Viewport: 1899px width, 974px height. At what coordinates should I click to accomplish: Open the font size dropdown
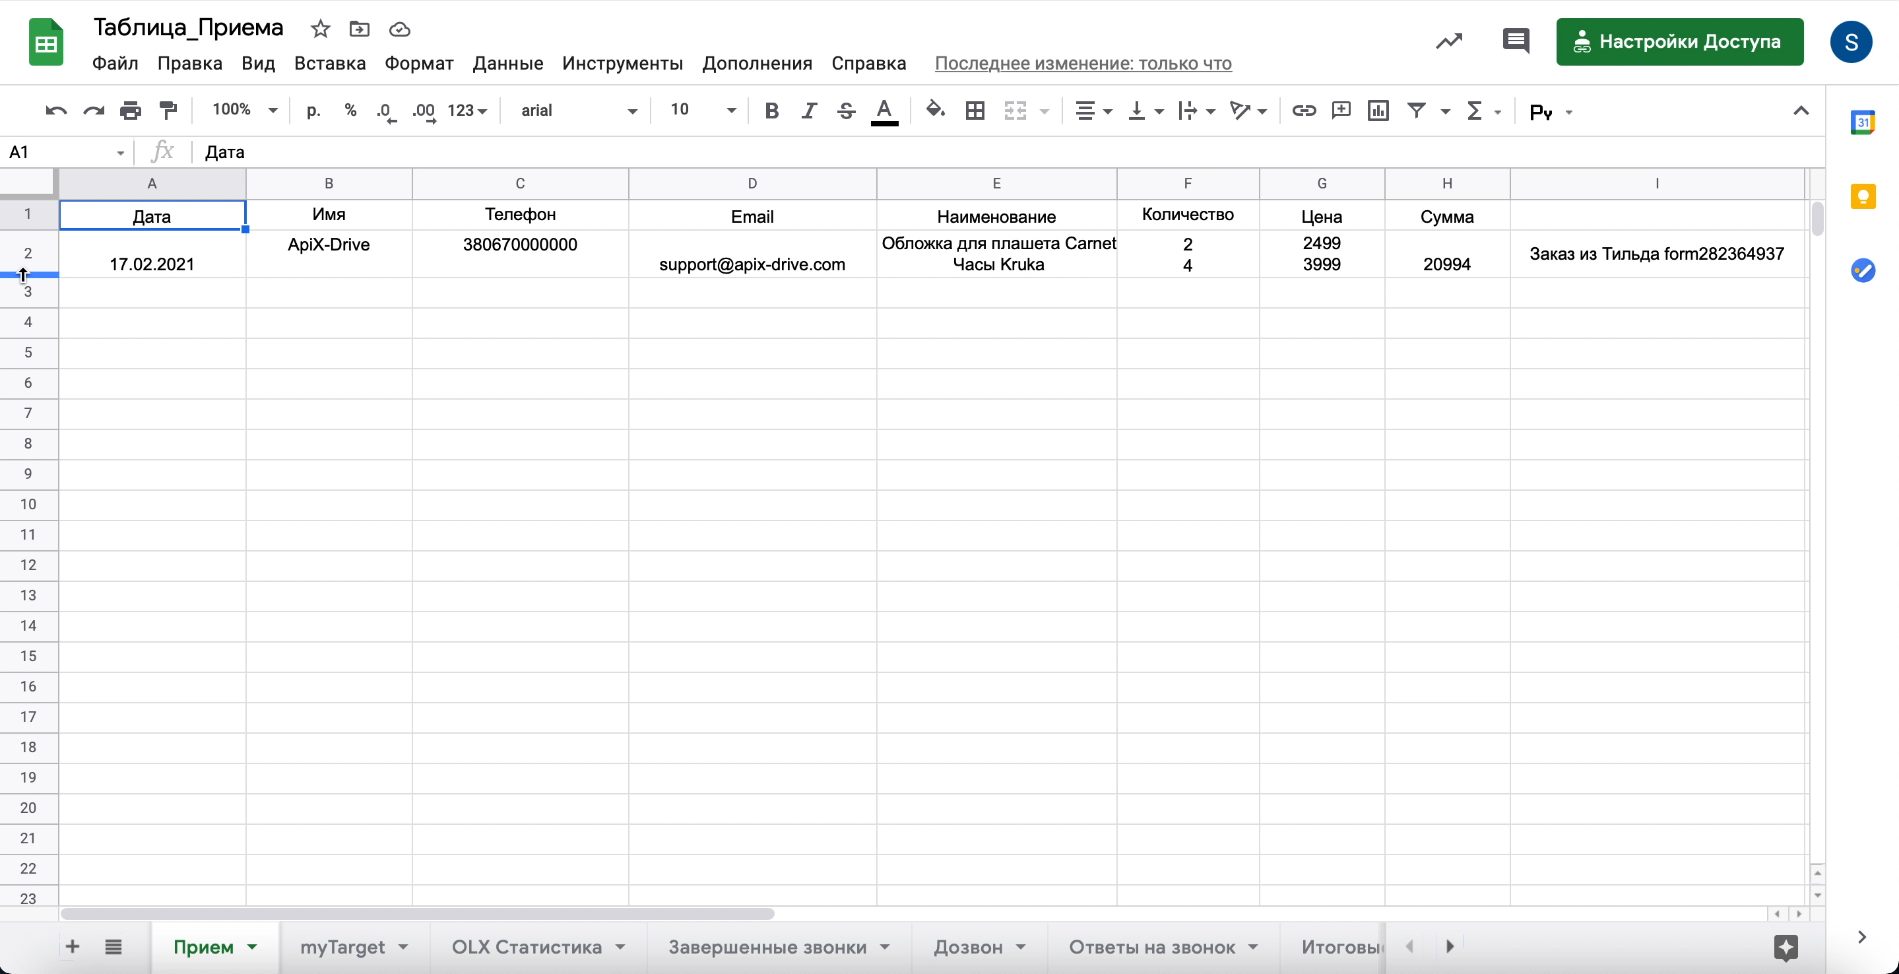702,110
